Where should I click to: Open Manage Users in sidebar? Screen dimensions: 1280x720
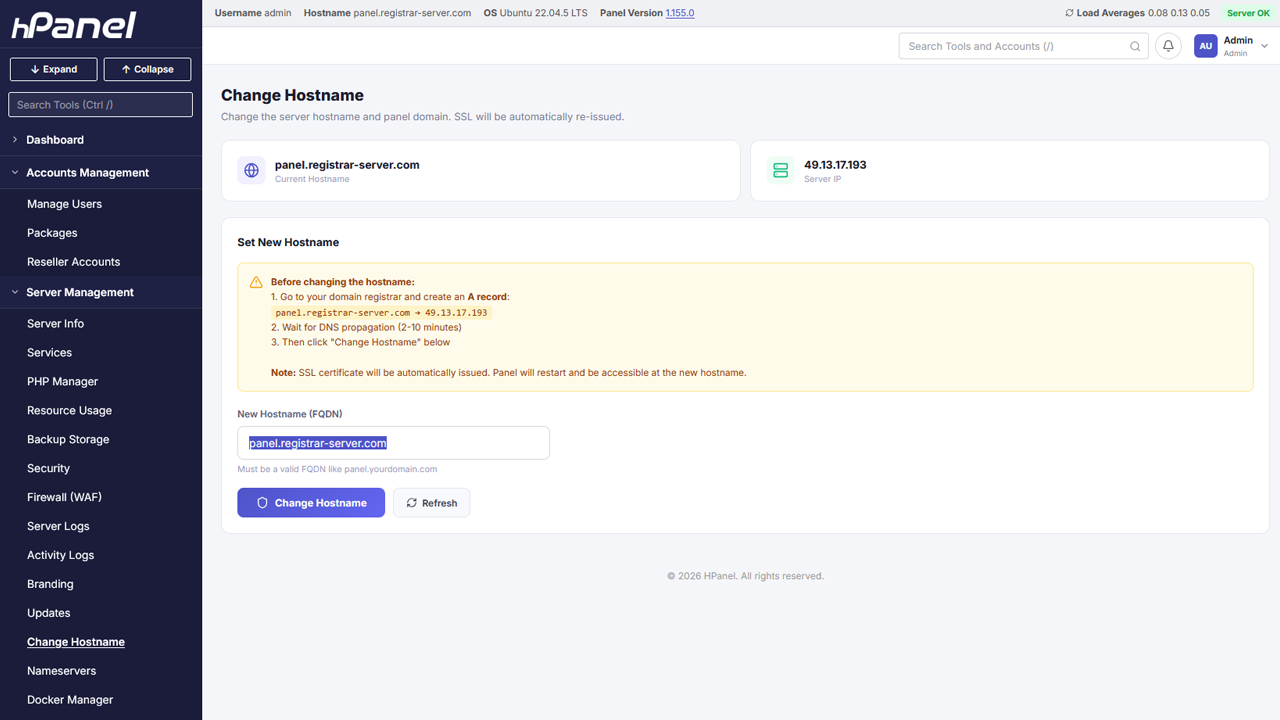pos(64,204)
